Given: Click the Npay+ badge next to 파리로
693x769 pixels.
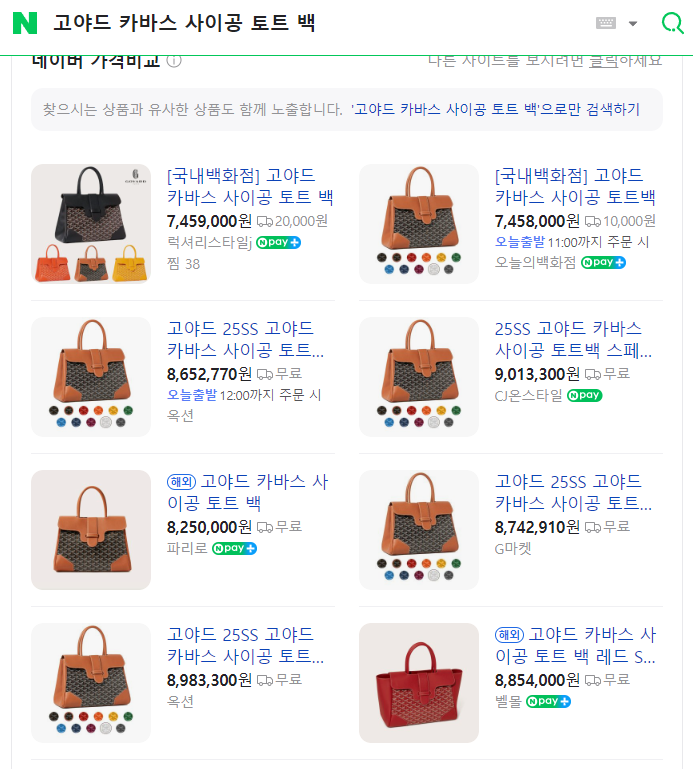Looking at the screenshot, I should [234, 548].
